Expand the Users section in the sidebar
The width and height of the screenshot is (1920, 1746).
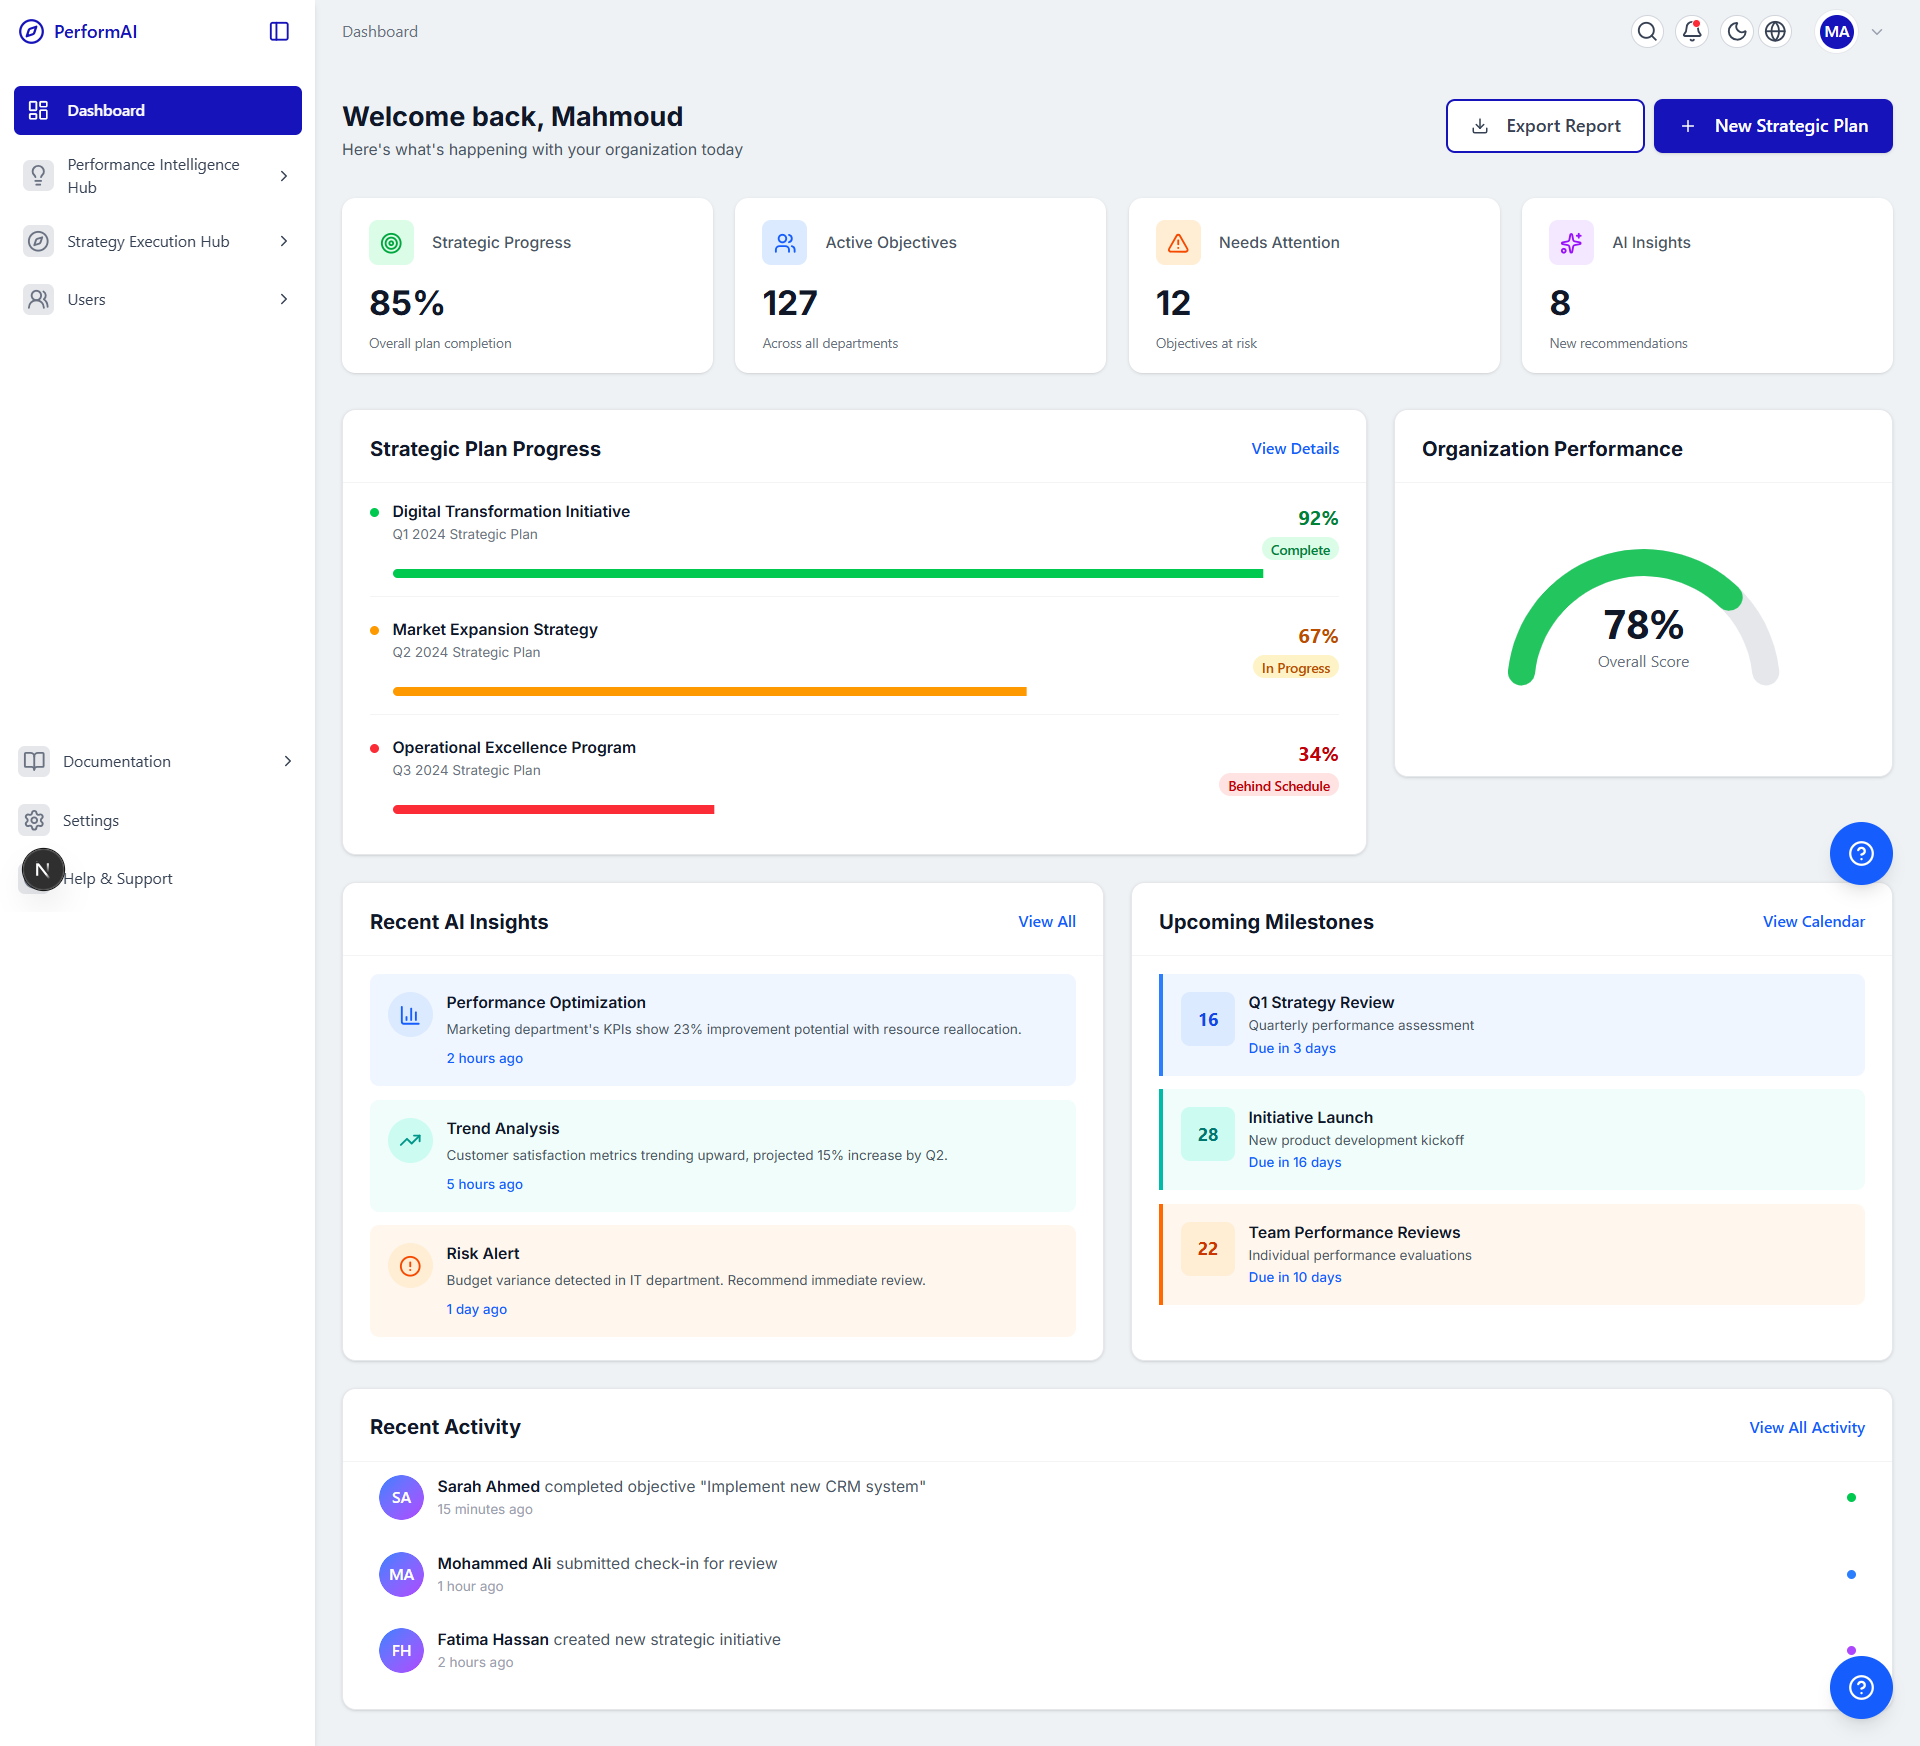point(157,299)
